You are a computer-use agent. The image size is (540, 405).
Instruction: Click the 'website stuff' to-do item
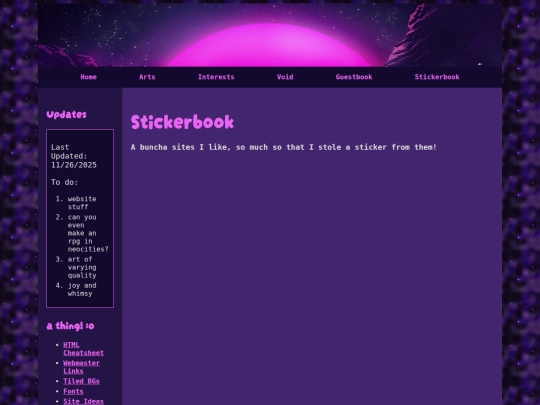(x=82, y=203)
